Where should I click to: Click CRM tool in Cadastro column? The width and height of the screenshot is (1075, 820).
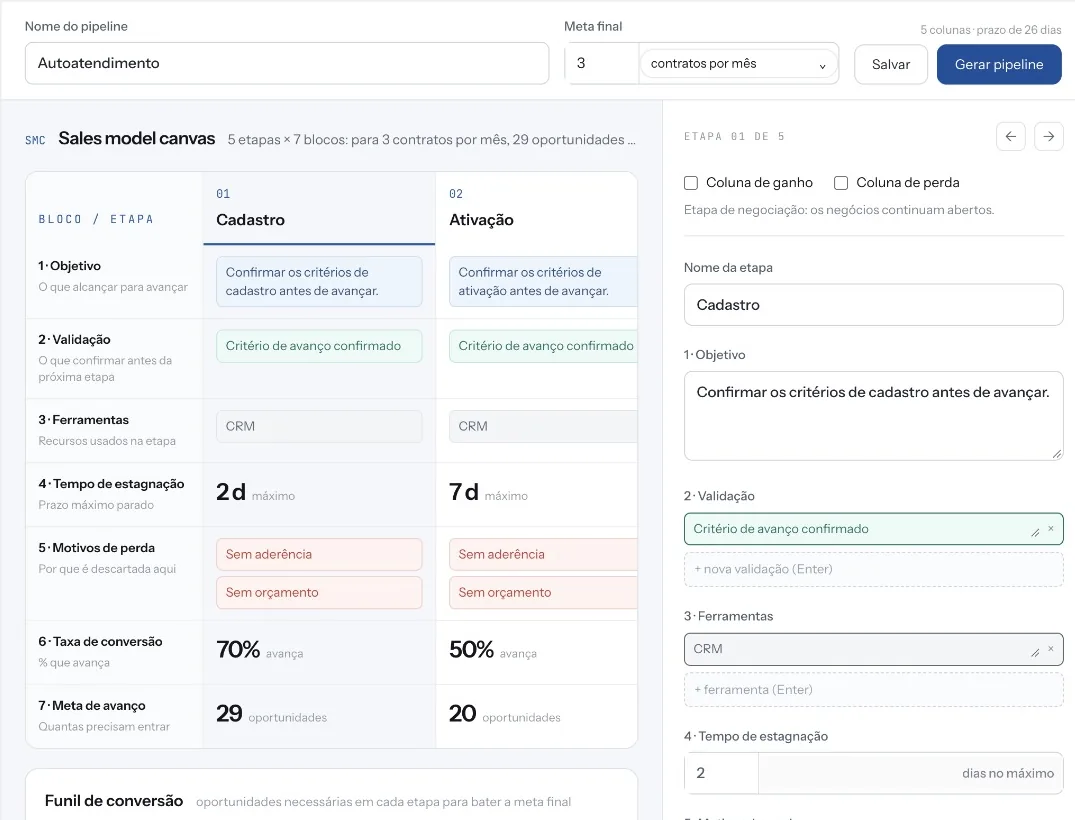319,426
